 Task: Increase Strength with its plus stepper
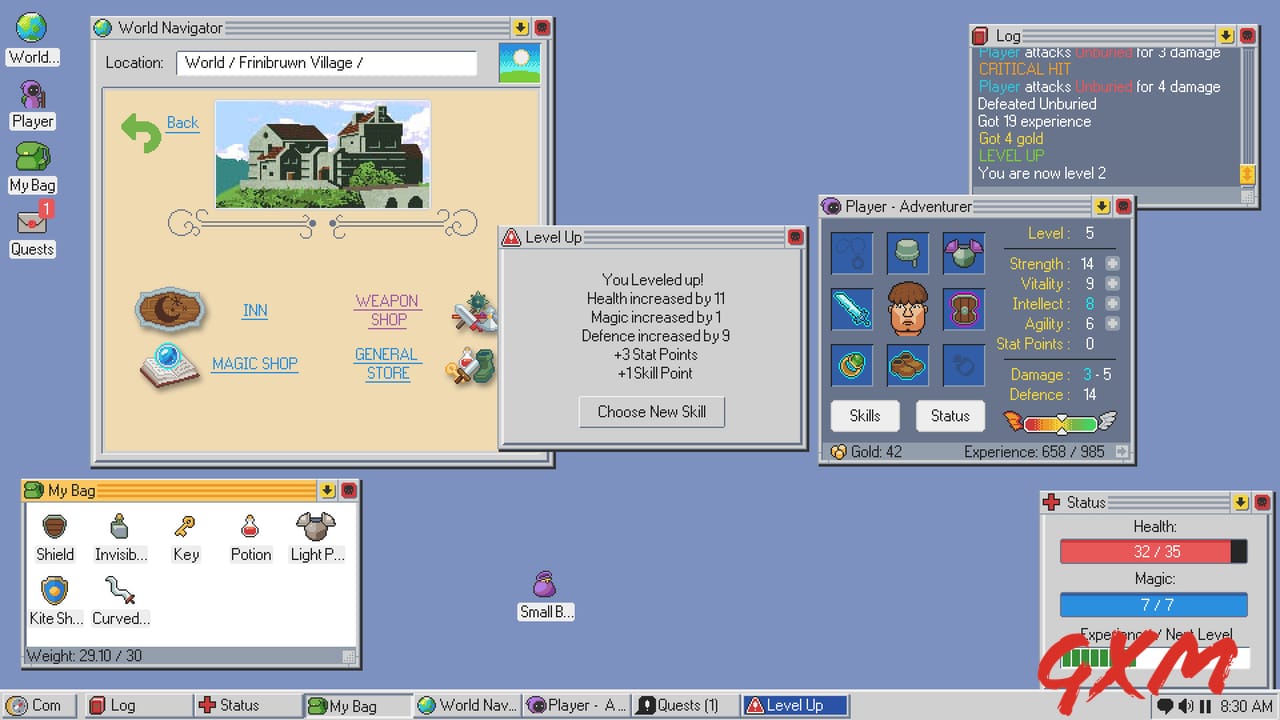tap(1114, 263)
